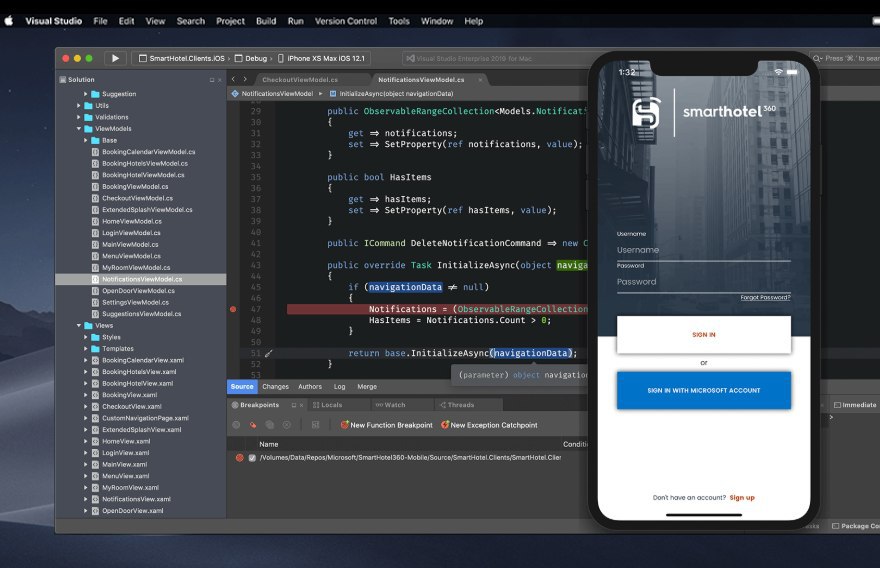Select MenuViewModel.cs in solution tree

point(131,256)
